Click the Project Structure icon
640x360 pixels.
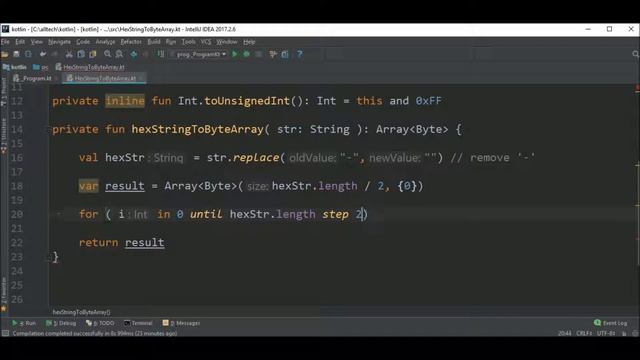pyautogui.click(x=273, y=54)
